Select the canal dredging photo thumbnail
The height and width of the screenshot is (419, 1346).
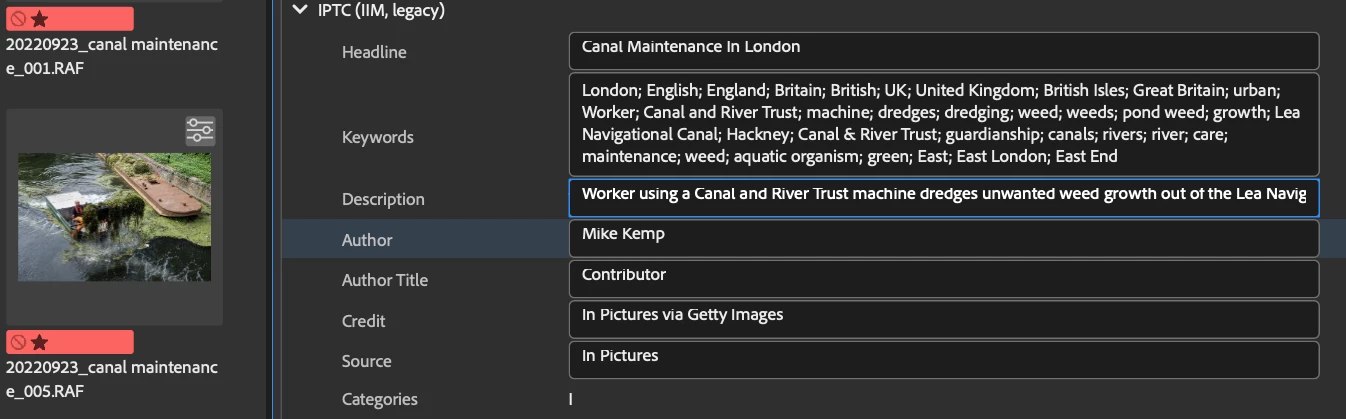coord(114,217)
